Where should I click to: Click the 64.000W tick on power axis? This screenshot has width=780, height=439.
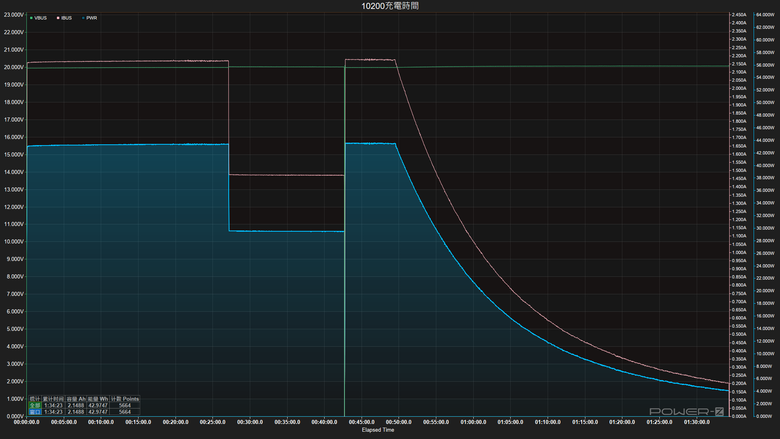765,15
